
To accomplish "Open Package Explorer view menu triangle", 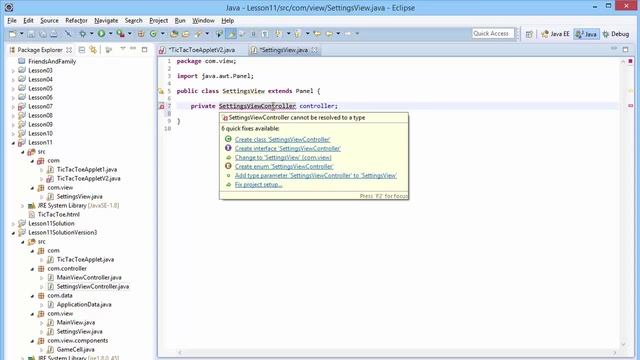I will tap(122, 49).
